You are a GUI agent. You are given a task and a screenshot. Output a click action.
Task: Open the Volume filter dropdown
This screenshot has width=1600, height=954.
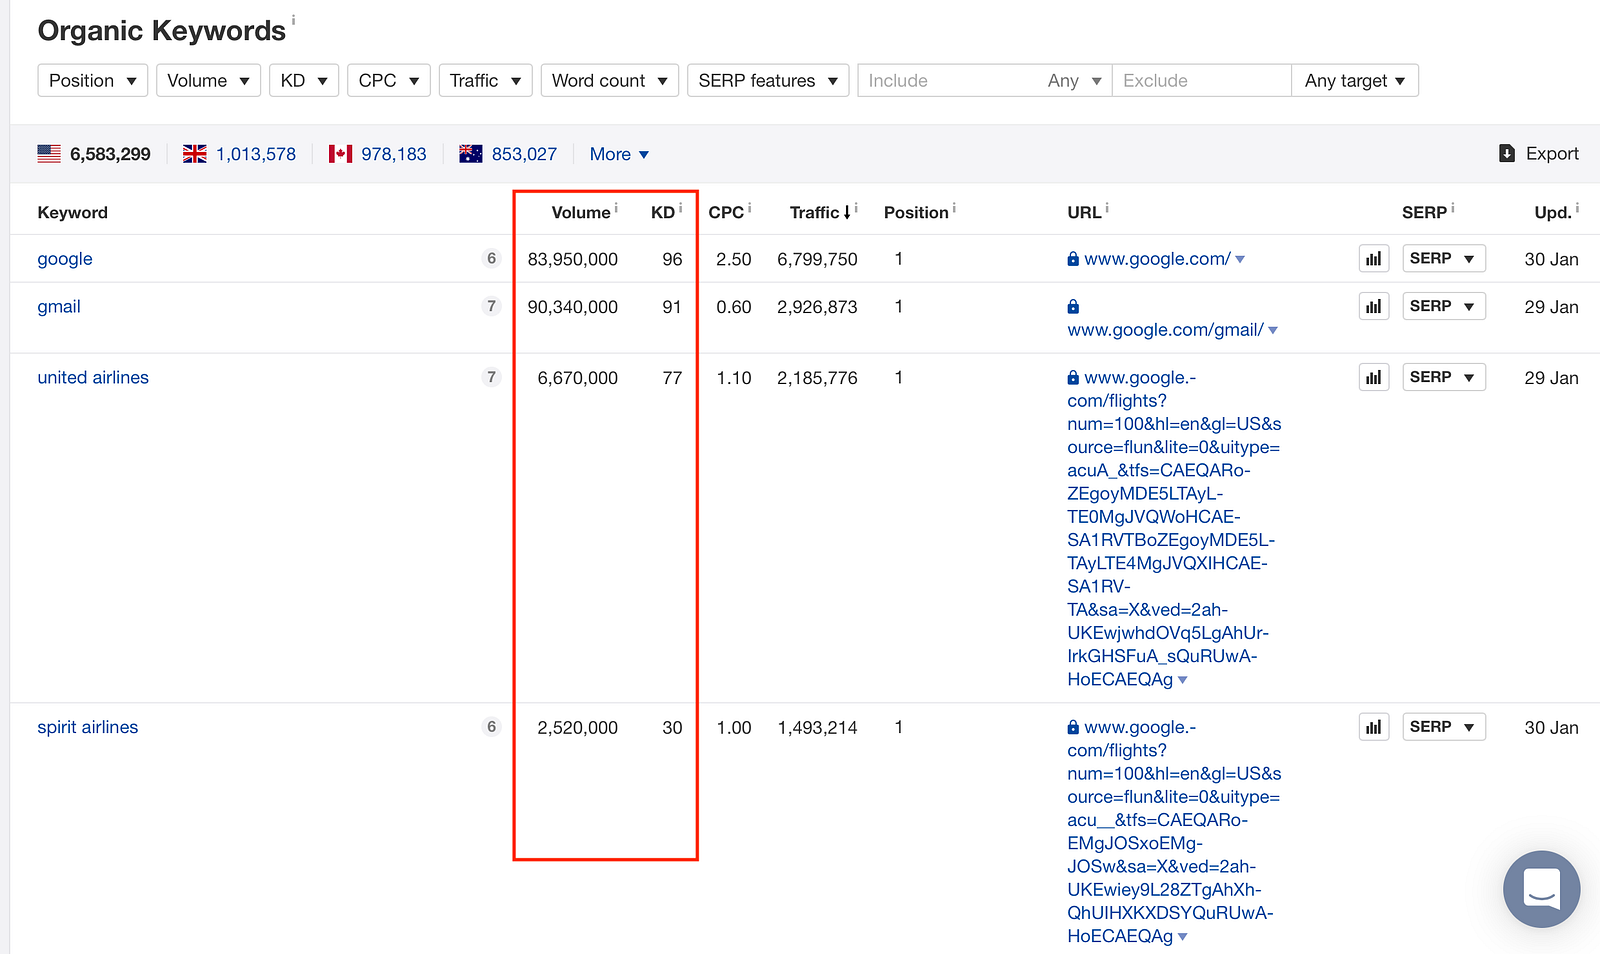tap(209, 80)
